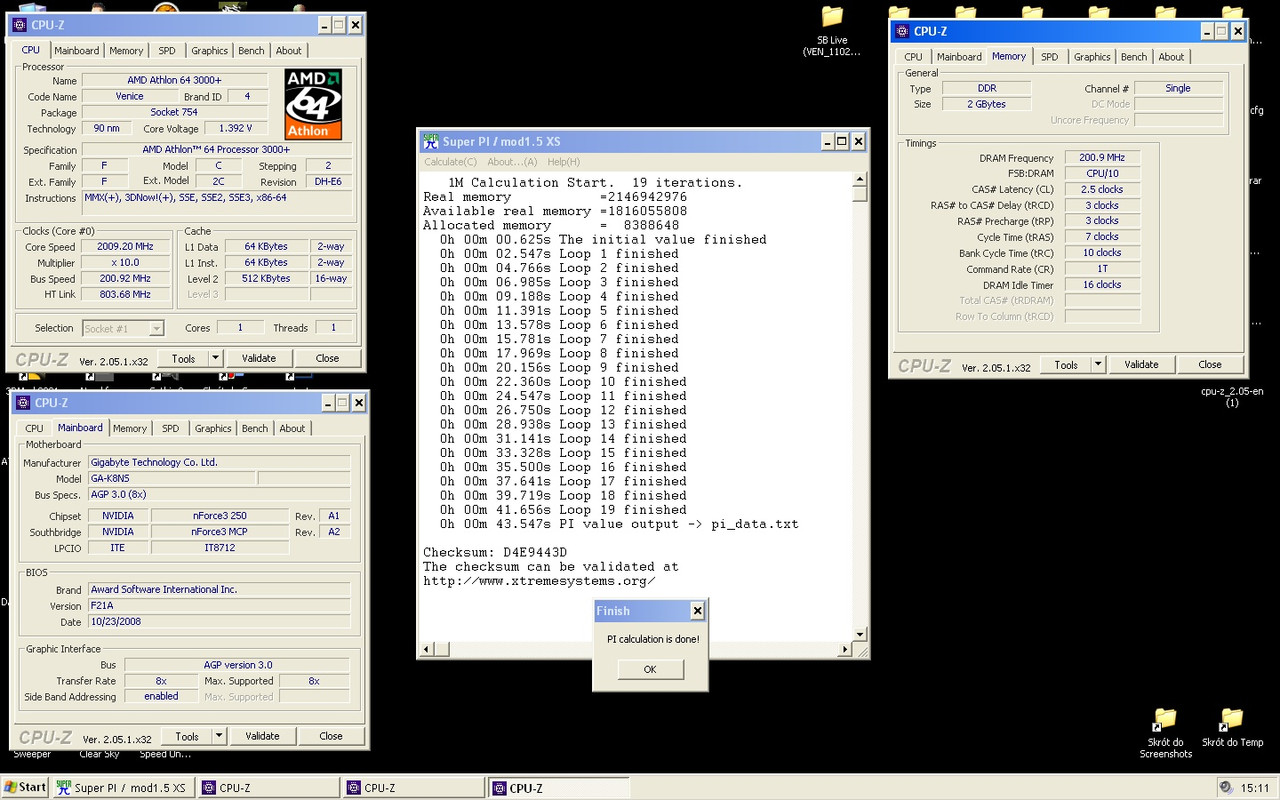Click the BIOS Version value 'F21A'
This screenshot has height=800, width=1280.
coord(219,605)
